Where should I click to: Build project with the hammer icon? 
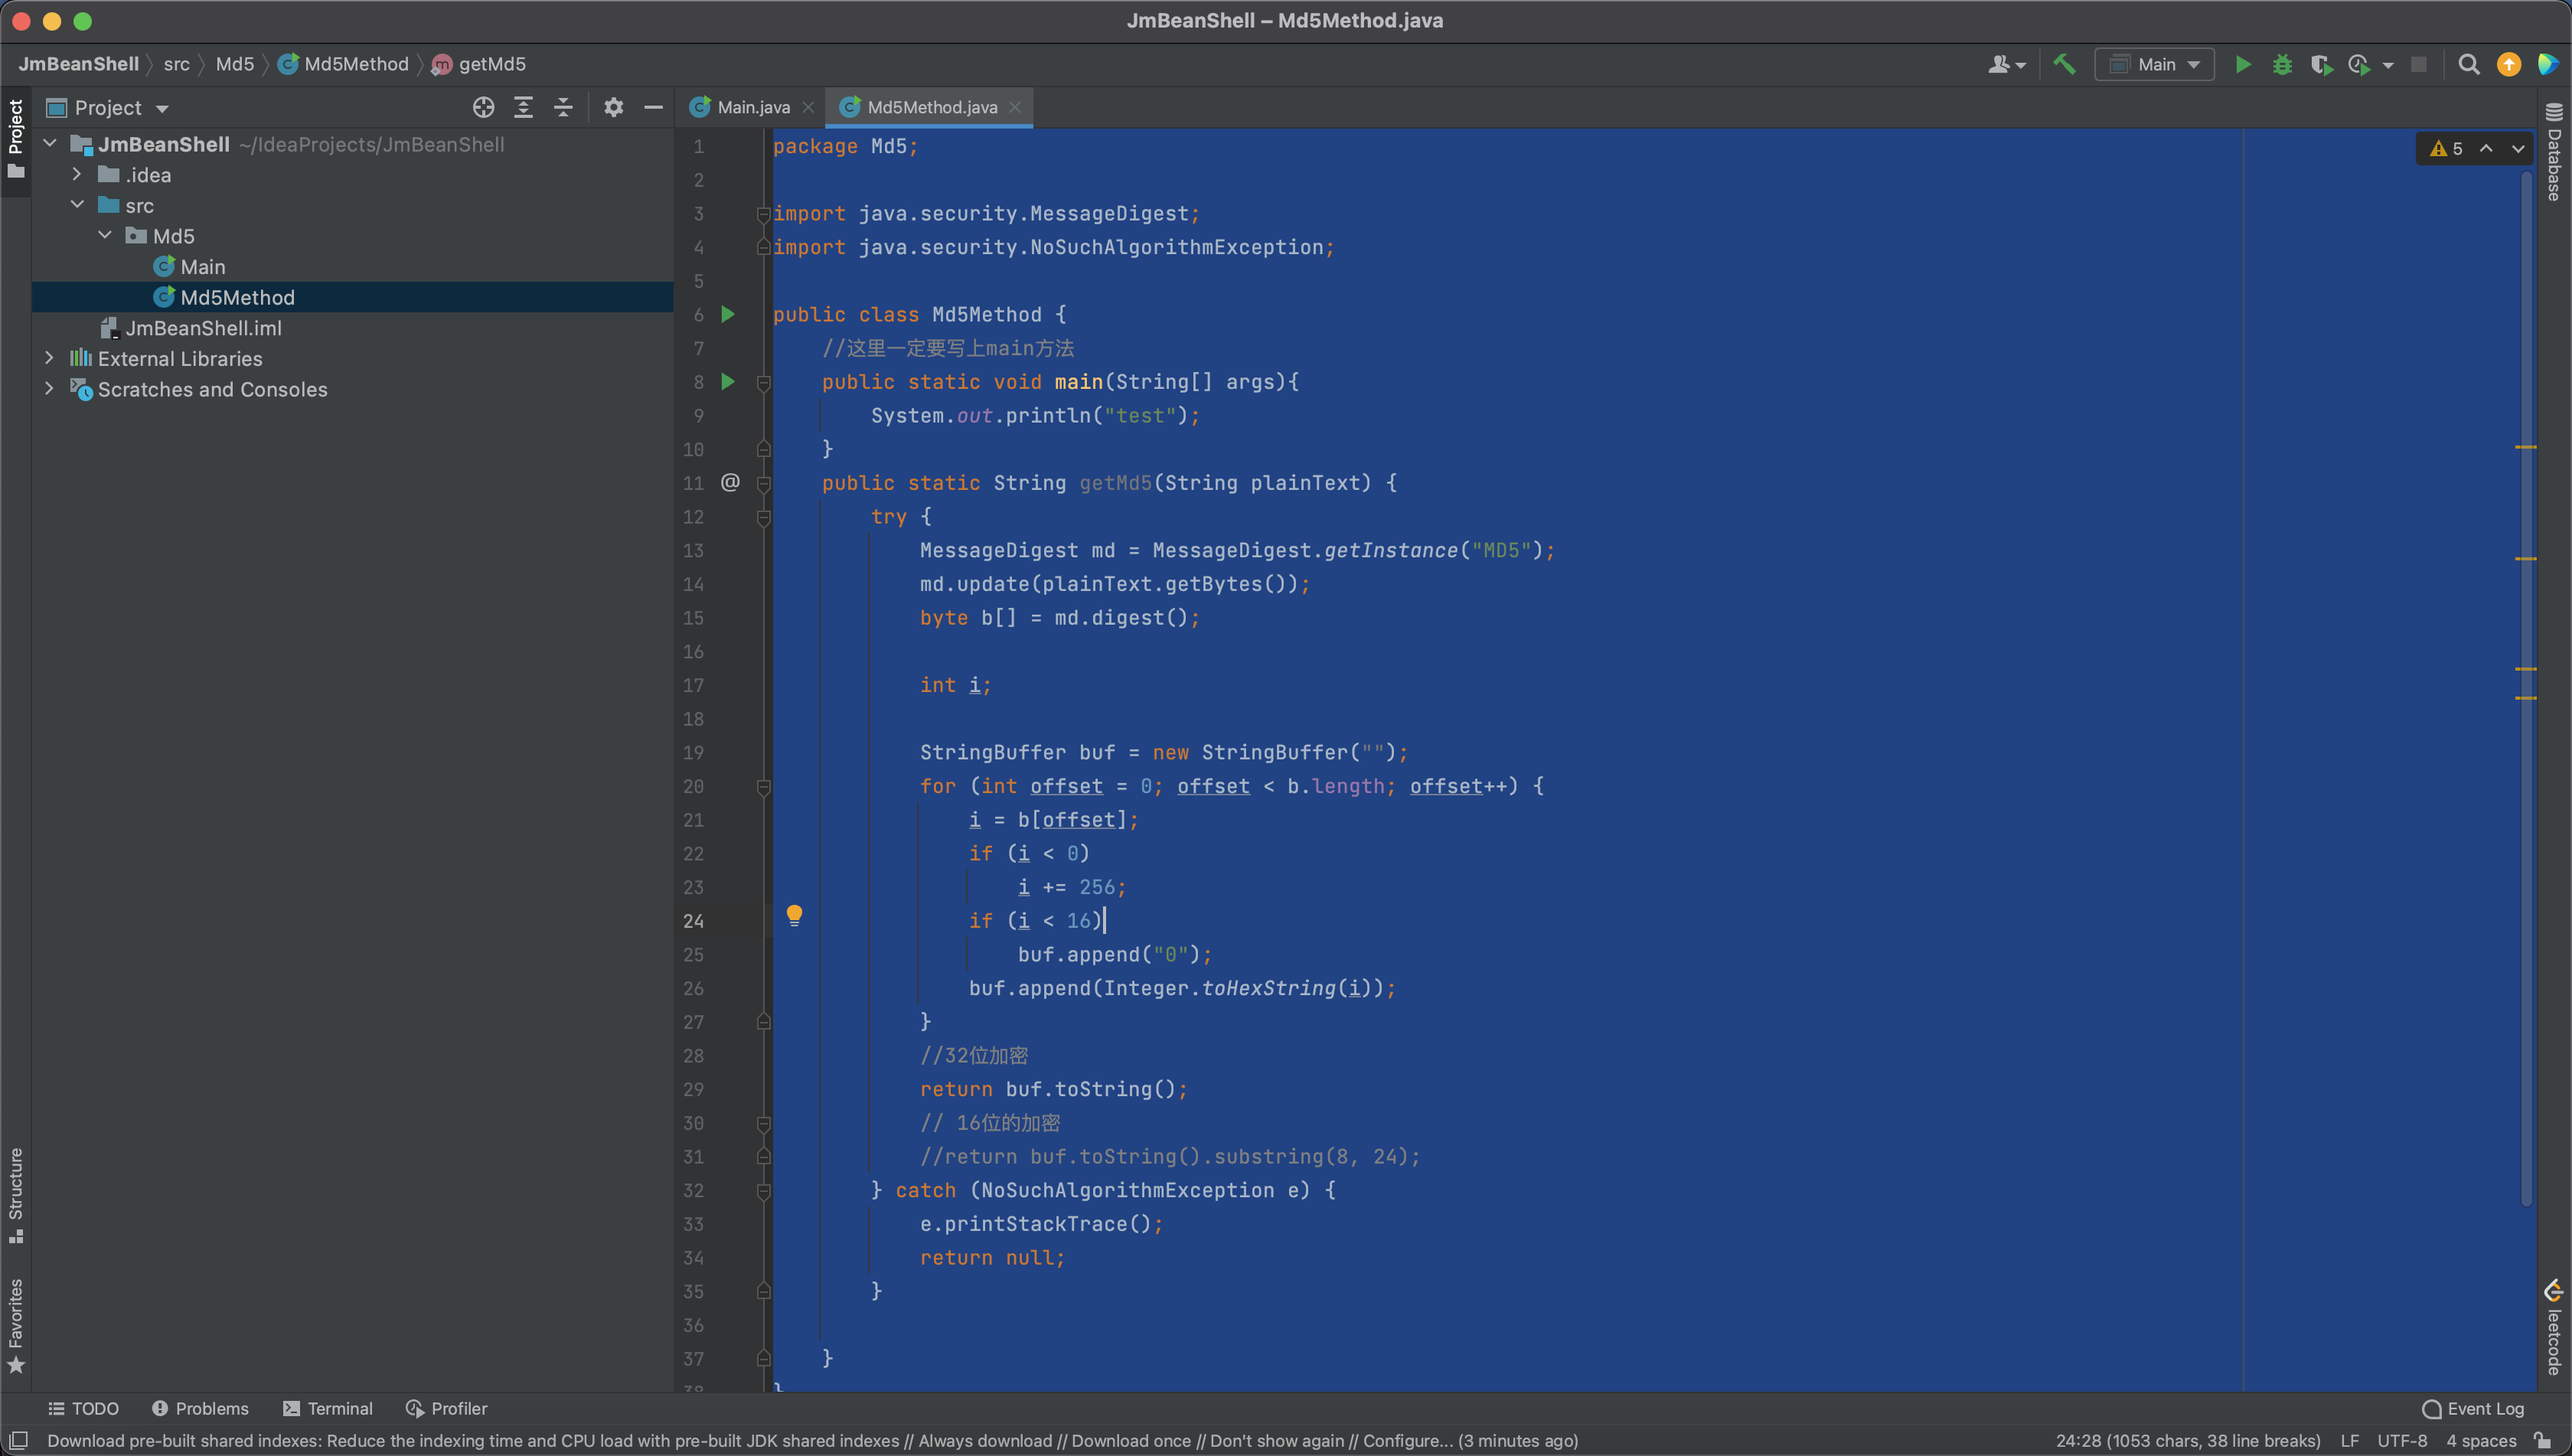click(x=2064, y=64)
